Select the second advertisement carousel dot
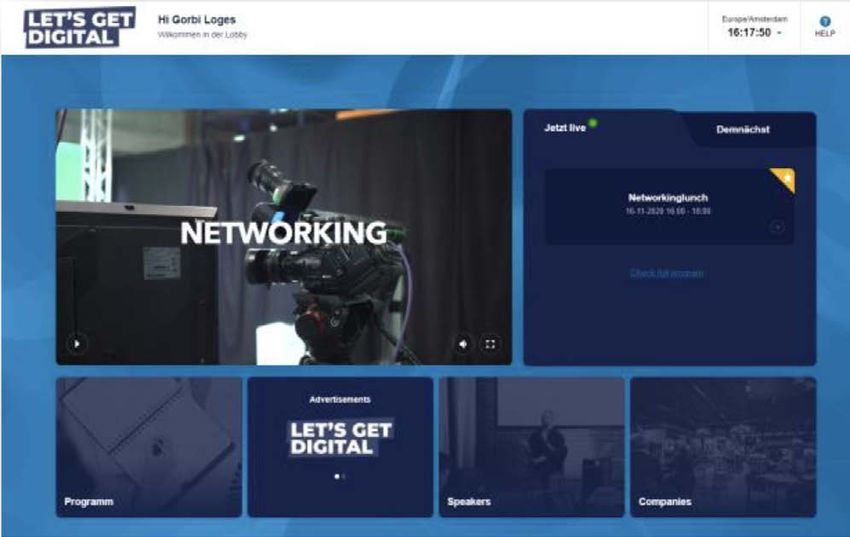Image resolution: width=850 pixels, height=537 pixels. [344, 476]
